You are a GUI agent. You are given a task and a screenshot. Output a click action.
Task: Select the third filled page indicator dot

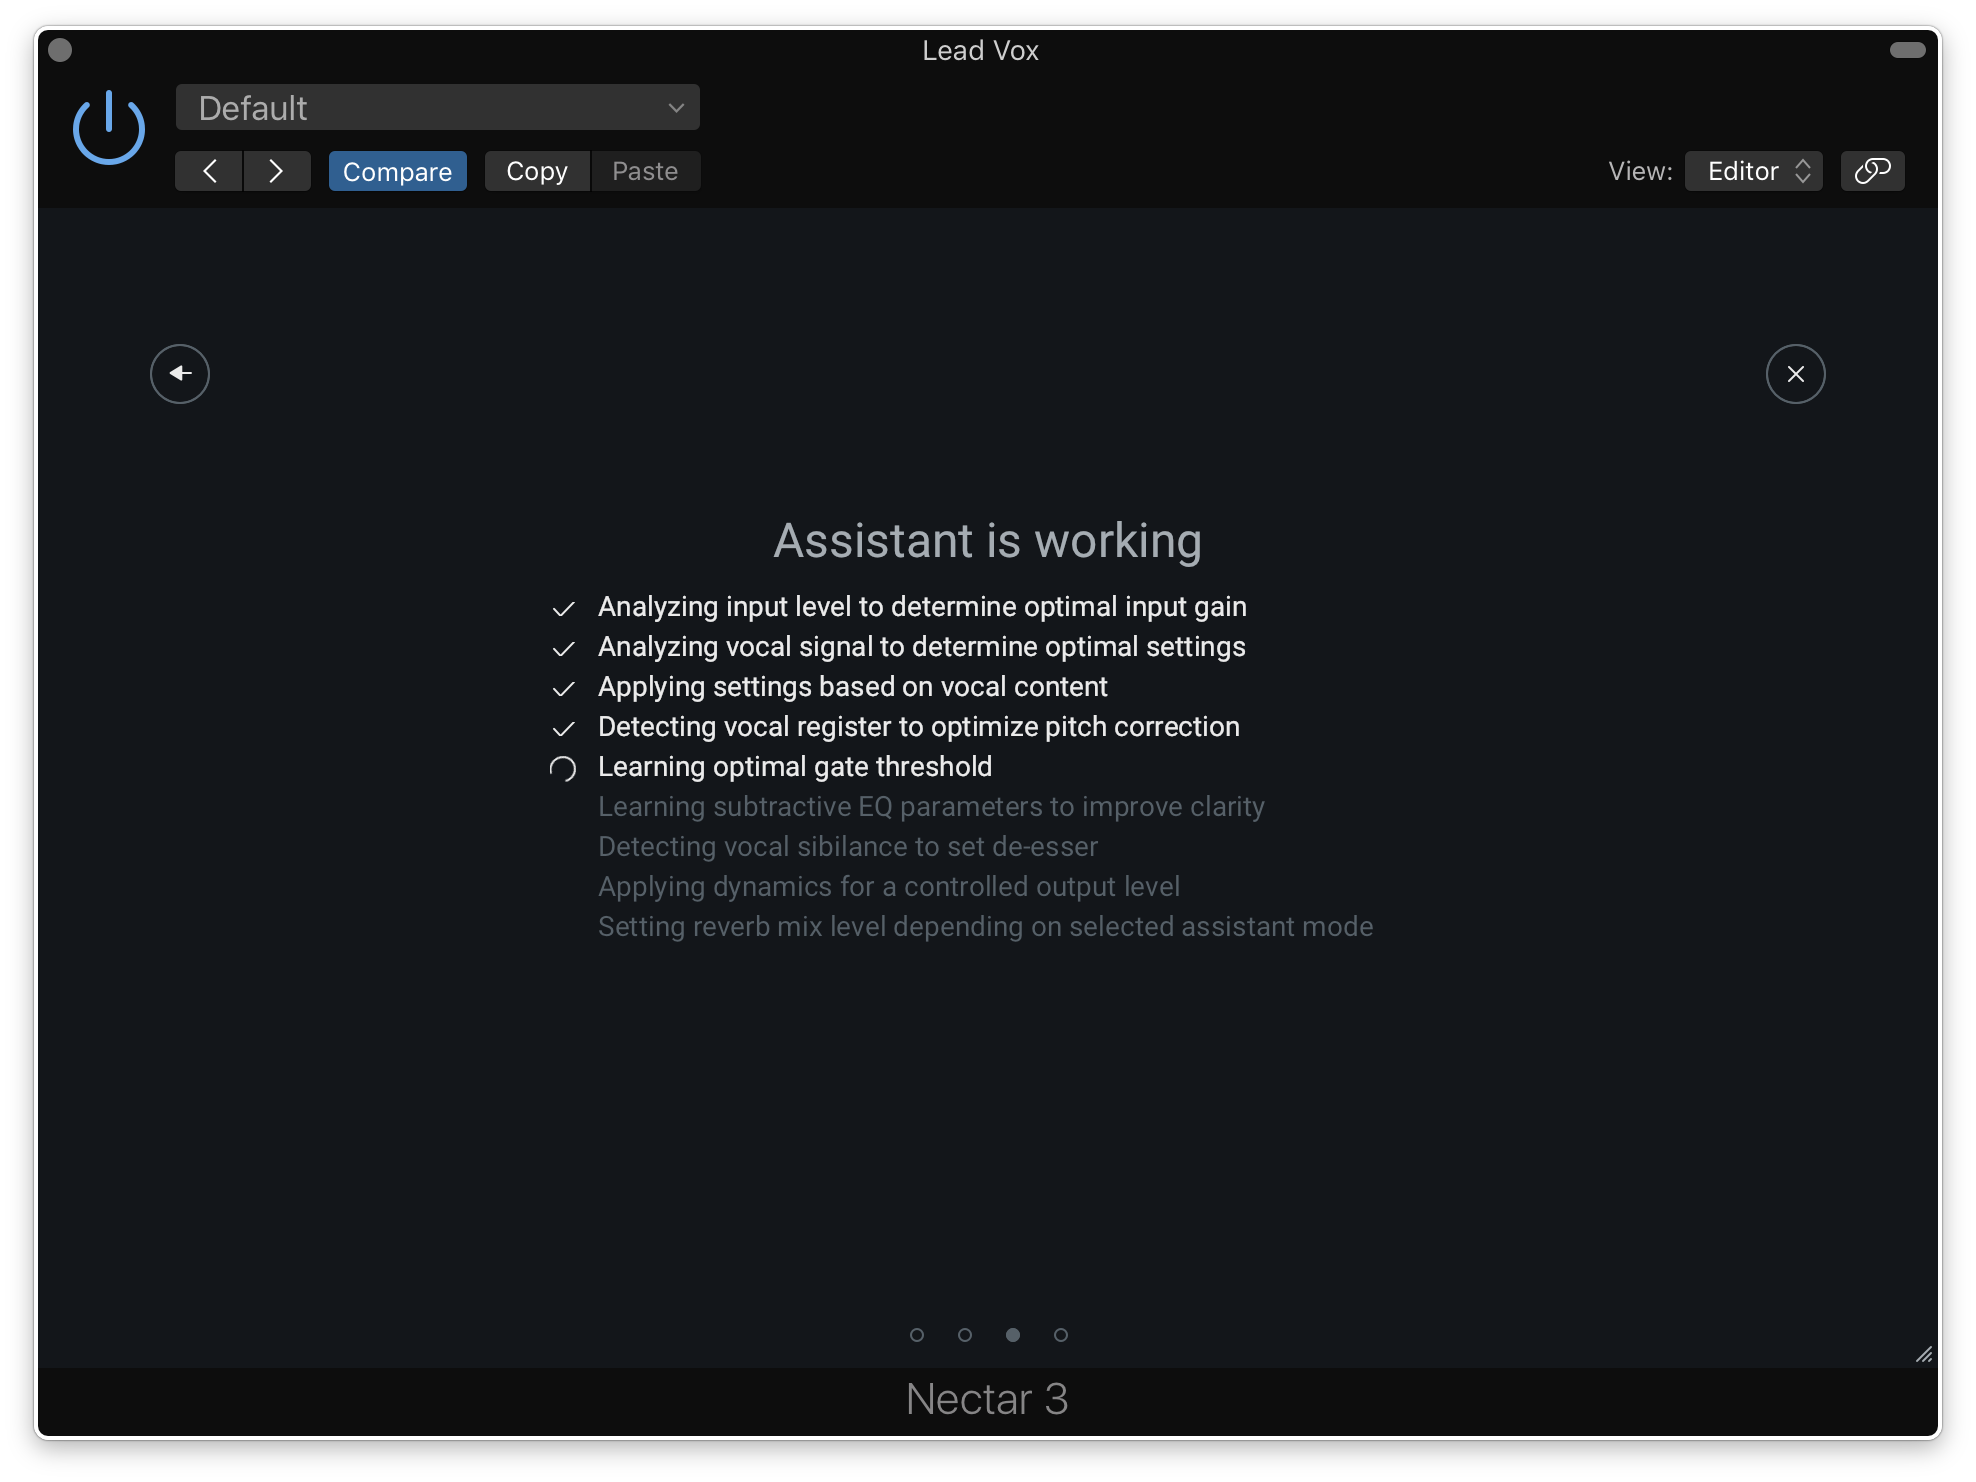click(1013, 1335)
